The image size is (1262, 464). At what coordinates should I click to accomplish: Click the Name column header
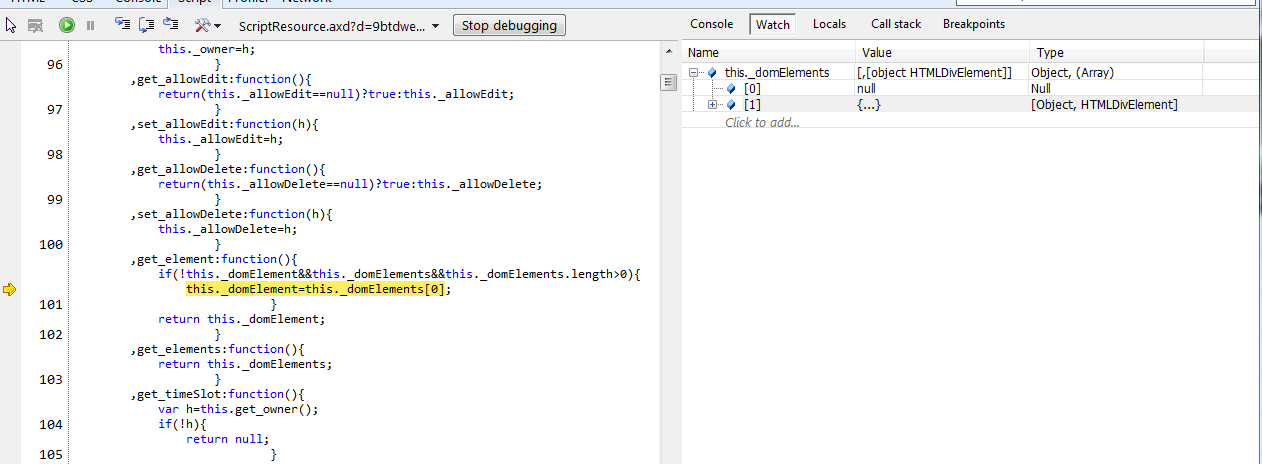tap(769, 52)
